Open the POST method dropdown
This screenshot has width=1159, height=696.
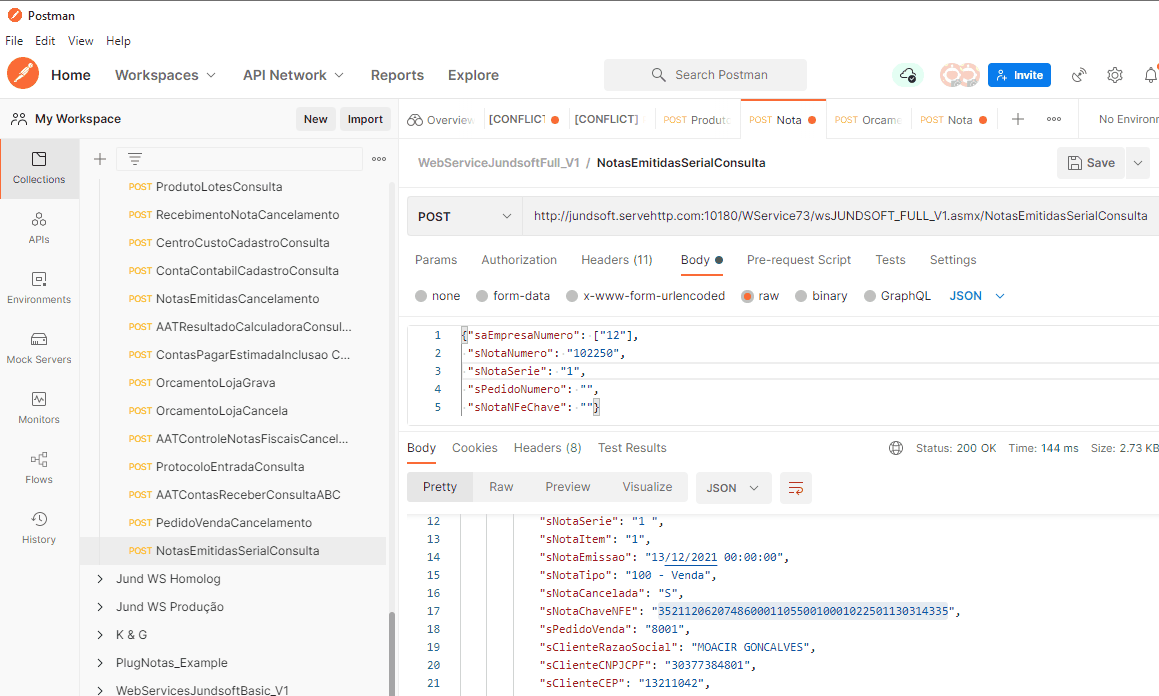tap(465, 216)
